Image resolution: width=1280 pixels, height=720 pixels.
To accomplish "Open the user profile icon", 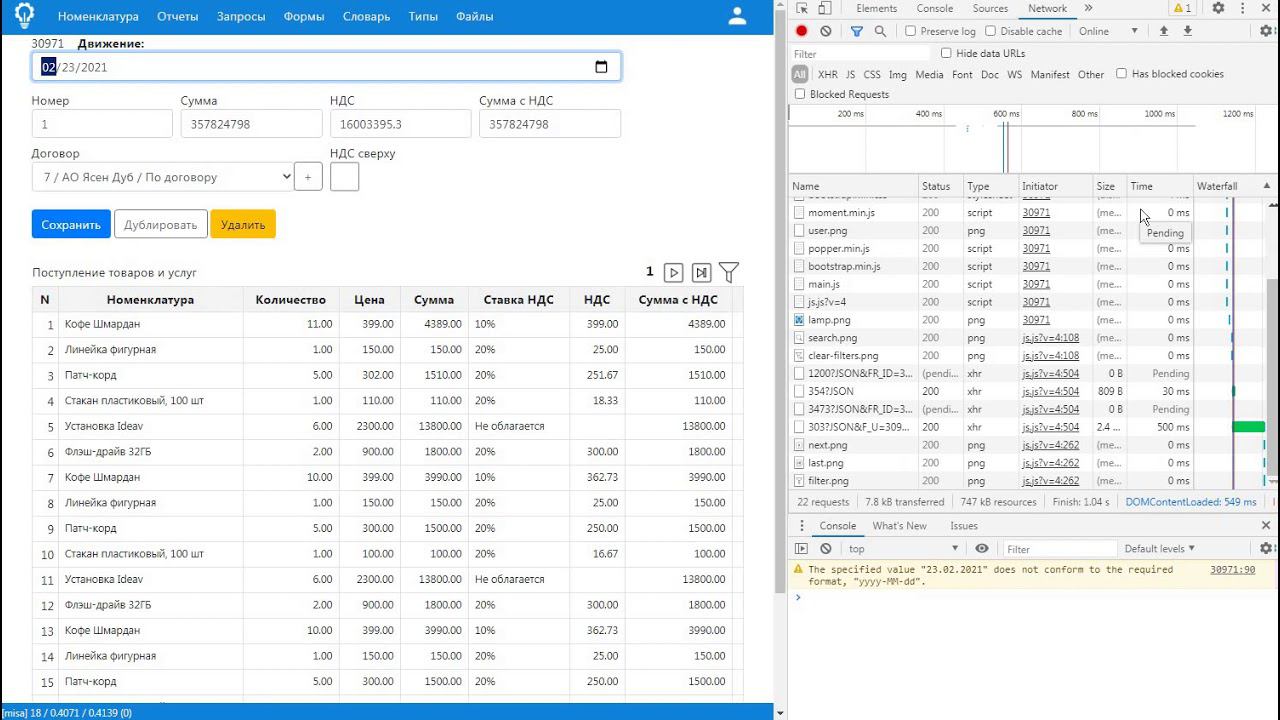I will coord(737,16).
